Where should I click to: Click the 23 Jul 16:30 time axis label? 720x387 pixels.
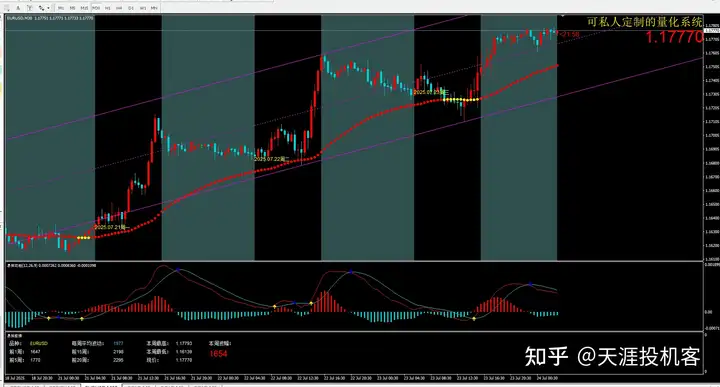494,378
